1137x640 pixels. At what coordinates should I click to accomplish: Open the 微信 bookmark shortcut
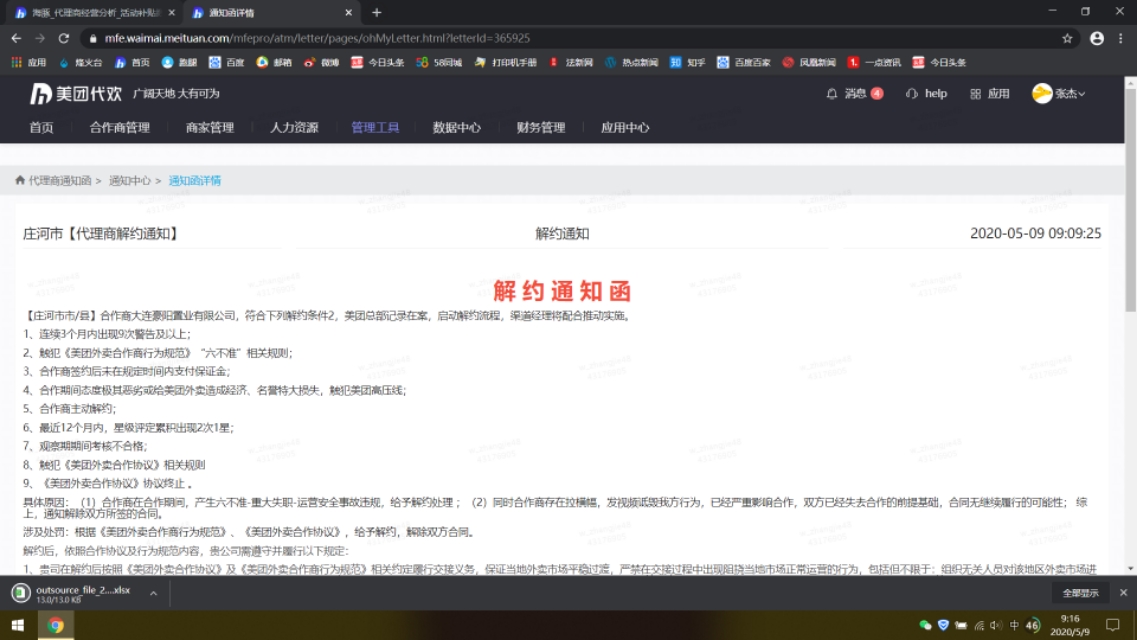324,61
